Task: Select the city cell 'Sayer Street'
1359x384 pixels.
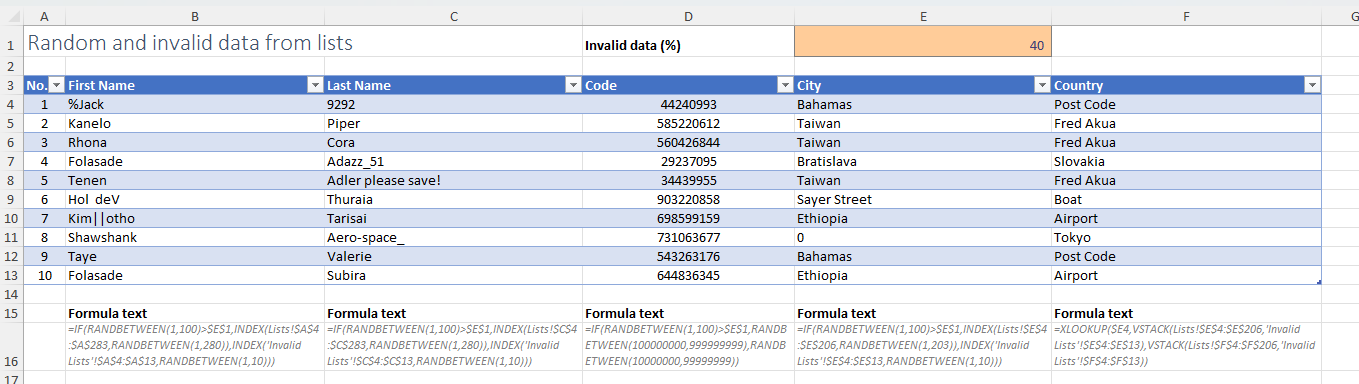Action: click(922, 200)
